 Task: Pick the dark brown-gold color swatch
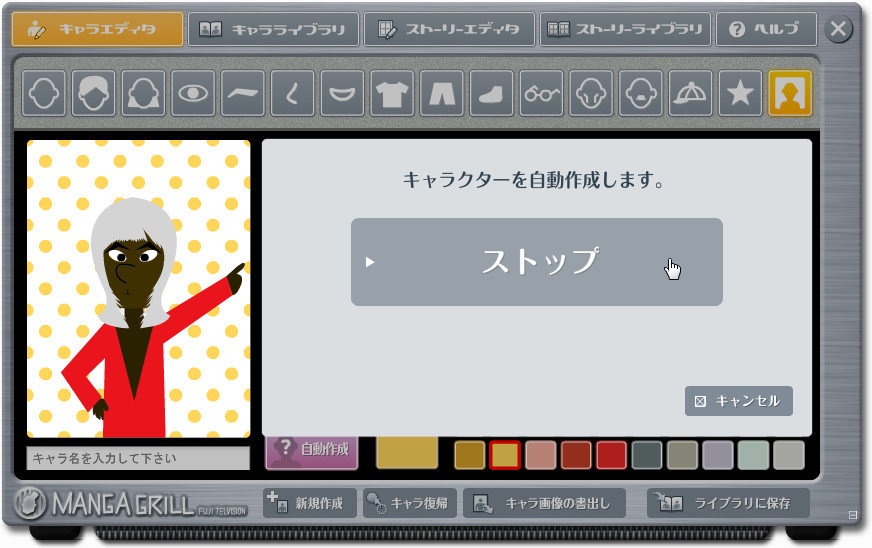point(469,455)
